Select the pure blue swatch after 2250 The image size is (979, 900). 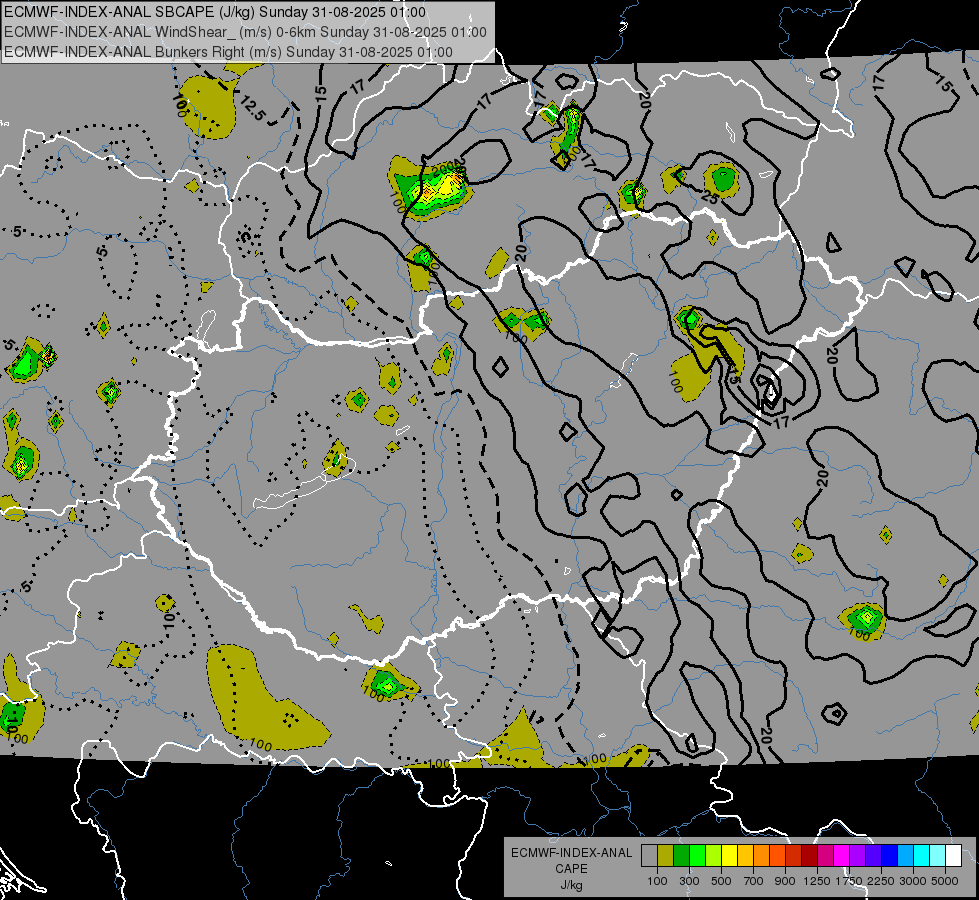(x=889, y=855)
